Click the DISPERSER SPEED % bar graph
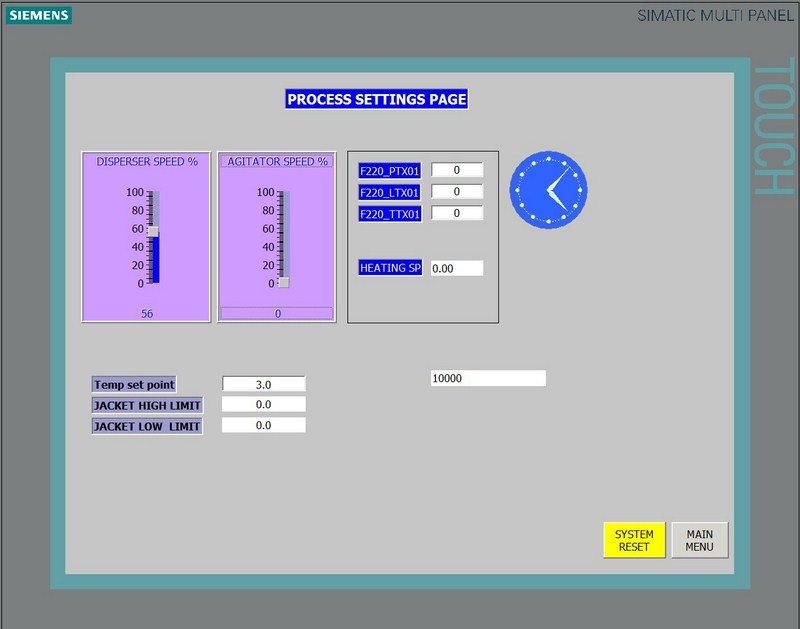Viewport: 800px width, 629px height. click(x=145, y=237)
